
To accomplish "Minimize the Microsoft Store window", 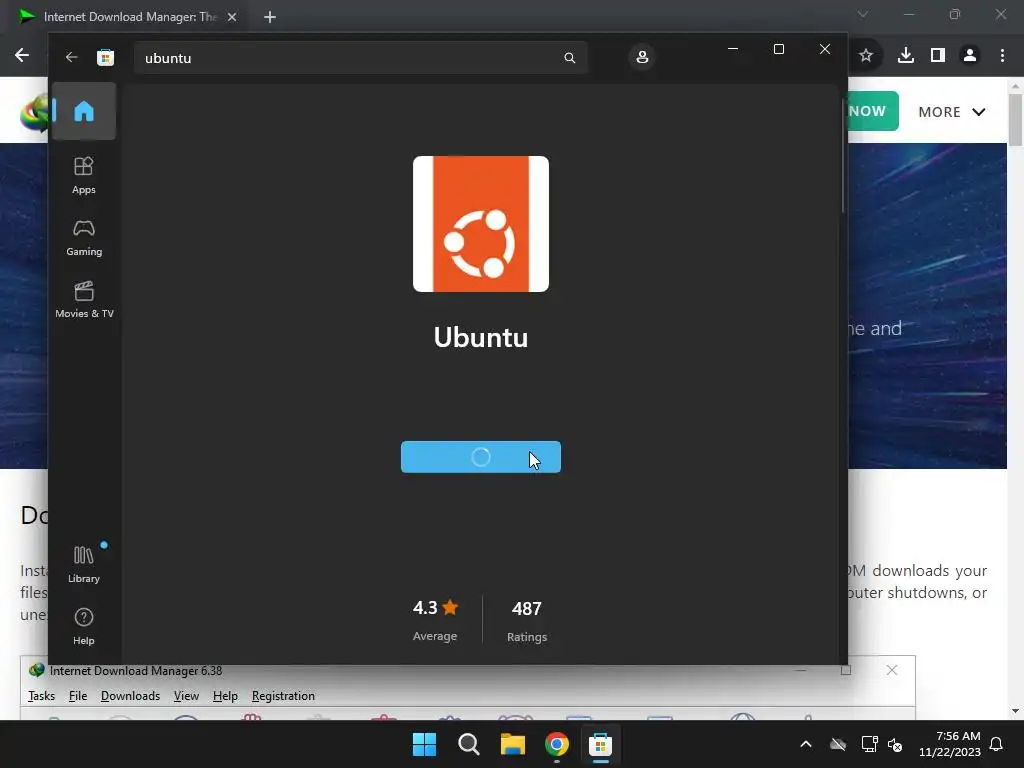I will [733, 49].
